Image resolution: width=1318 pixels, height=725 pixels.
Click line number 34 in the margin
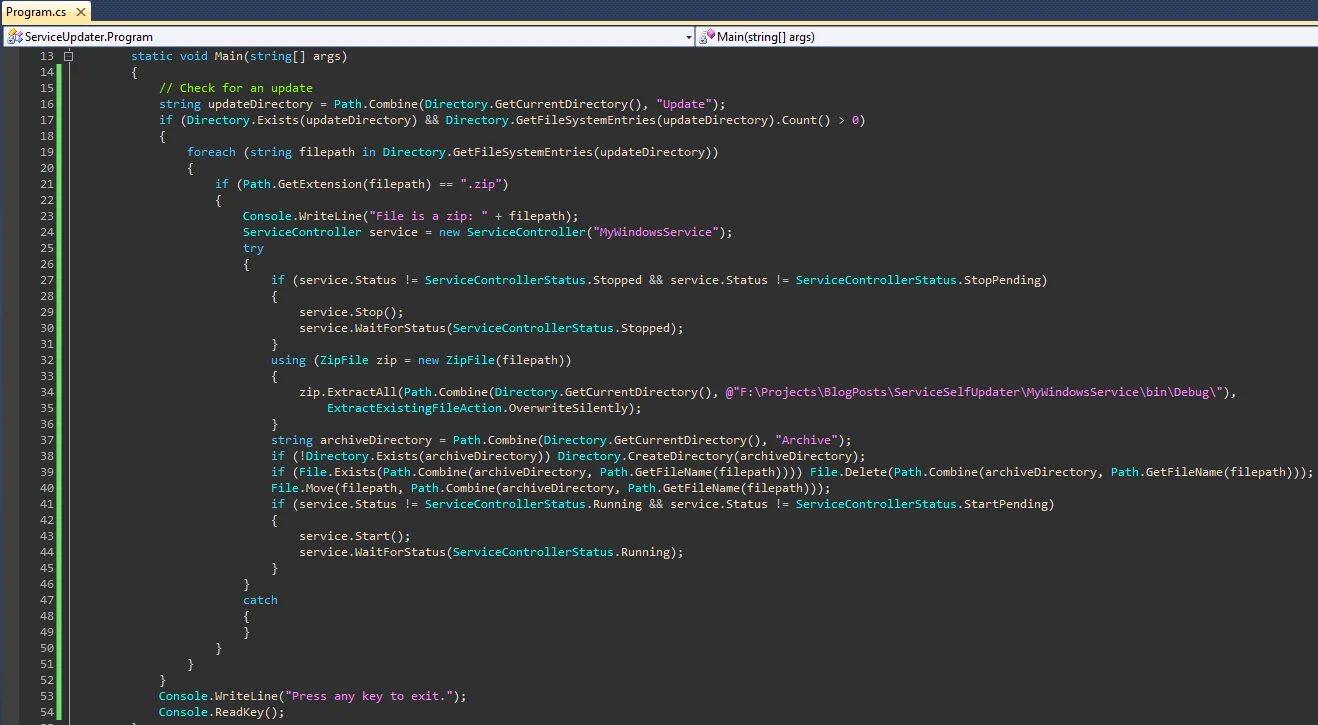pyautogui.click(x=47, y=392)
